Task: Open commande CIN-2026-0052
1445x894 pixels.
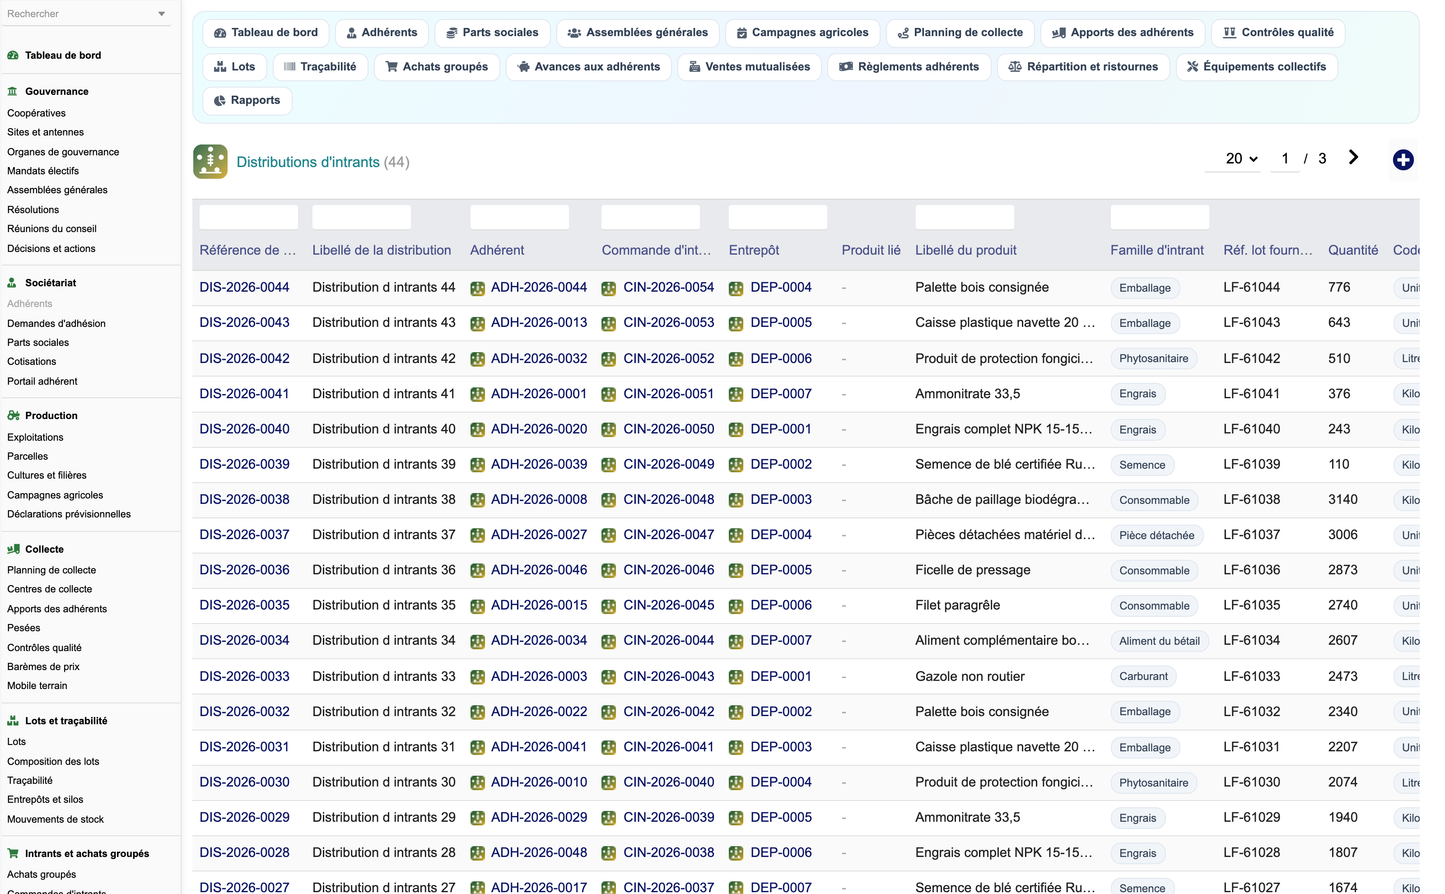Action: click(669, 358)
